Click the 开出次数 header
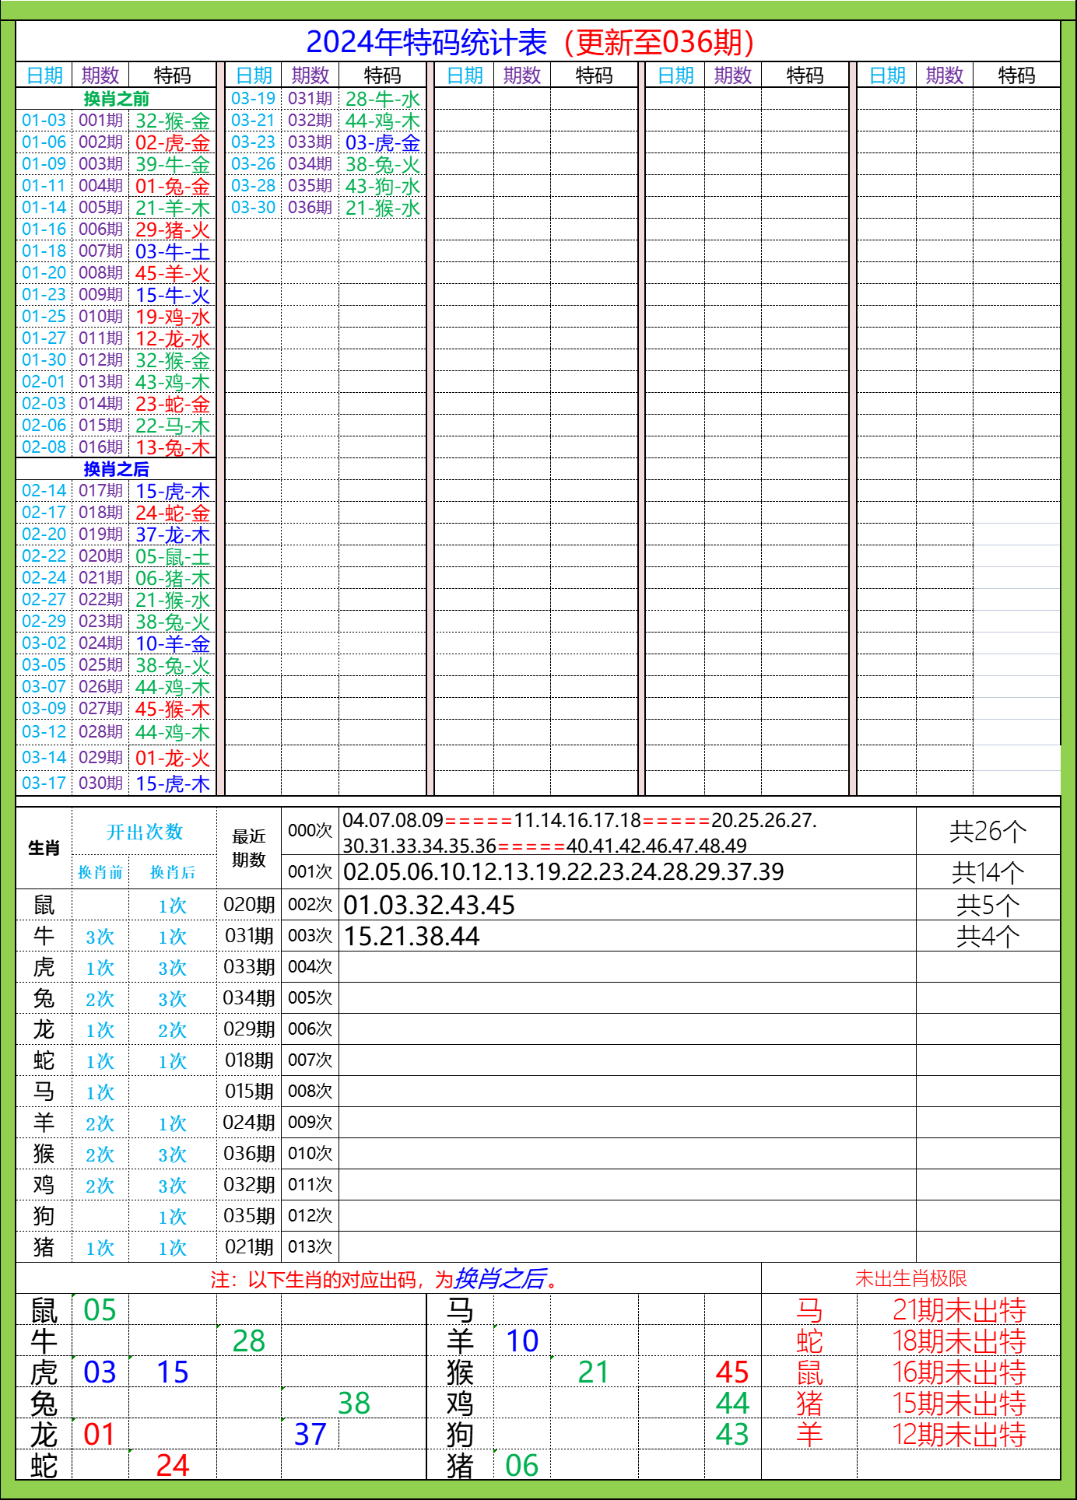The image size is (1077, 1500). point(146,830)
